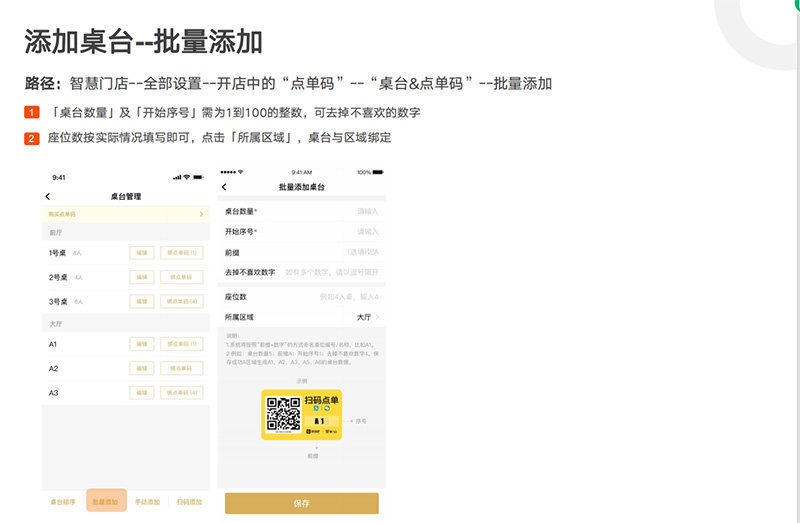
Task: Switch to the 扫码添加 bottom tab
Action: tap(189, 502)
